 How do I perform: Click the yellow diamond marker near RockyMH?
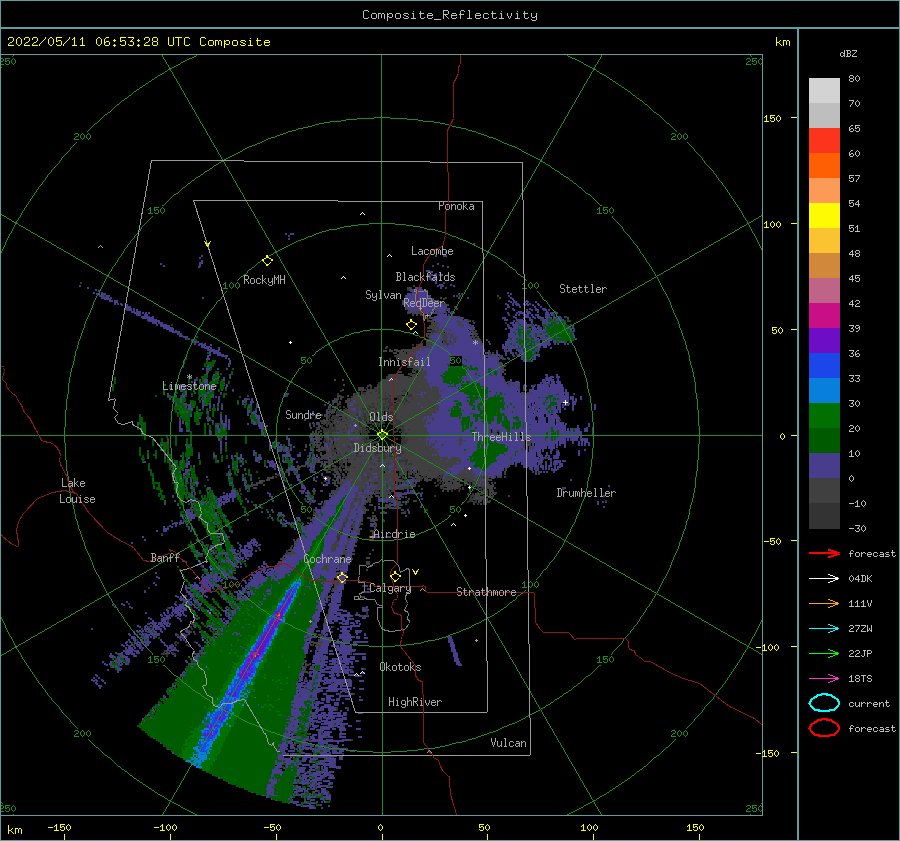click(267, 261)
